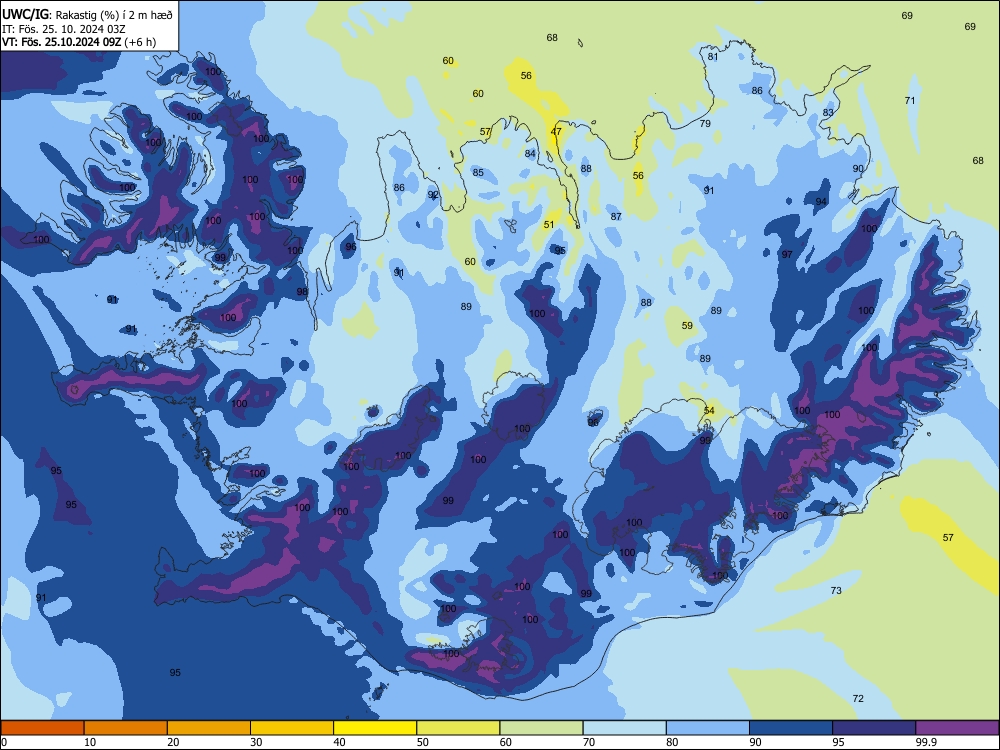Click the legend tick label '10'
This screenshot has height=750, width=1000.
[90, 742]
